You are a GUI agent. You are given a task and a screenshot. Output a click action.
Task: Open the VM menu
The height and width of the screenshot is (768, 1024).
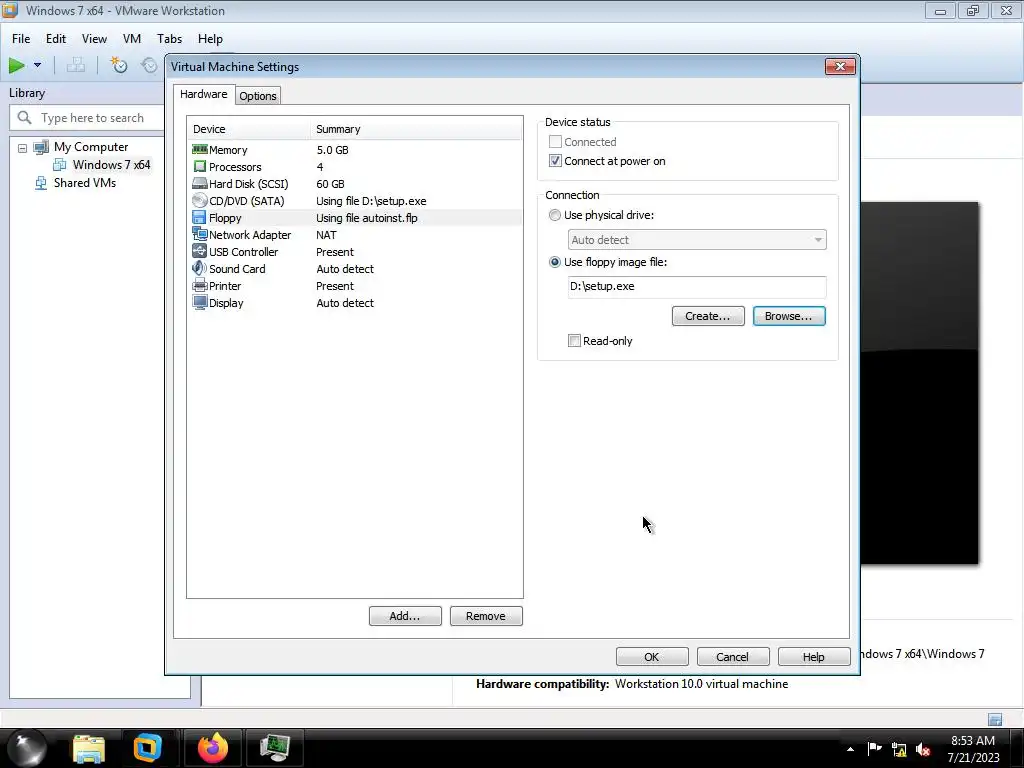[132, 39]
